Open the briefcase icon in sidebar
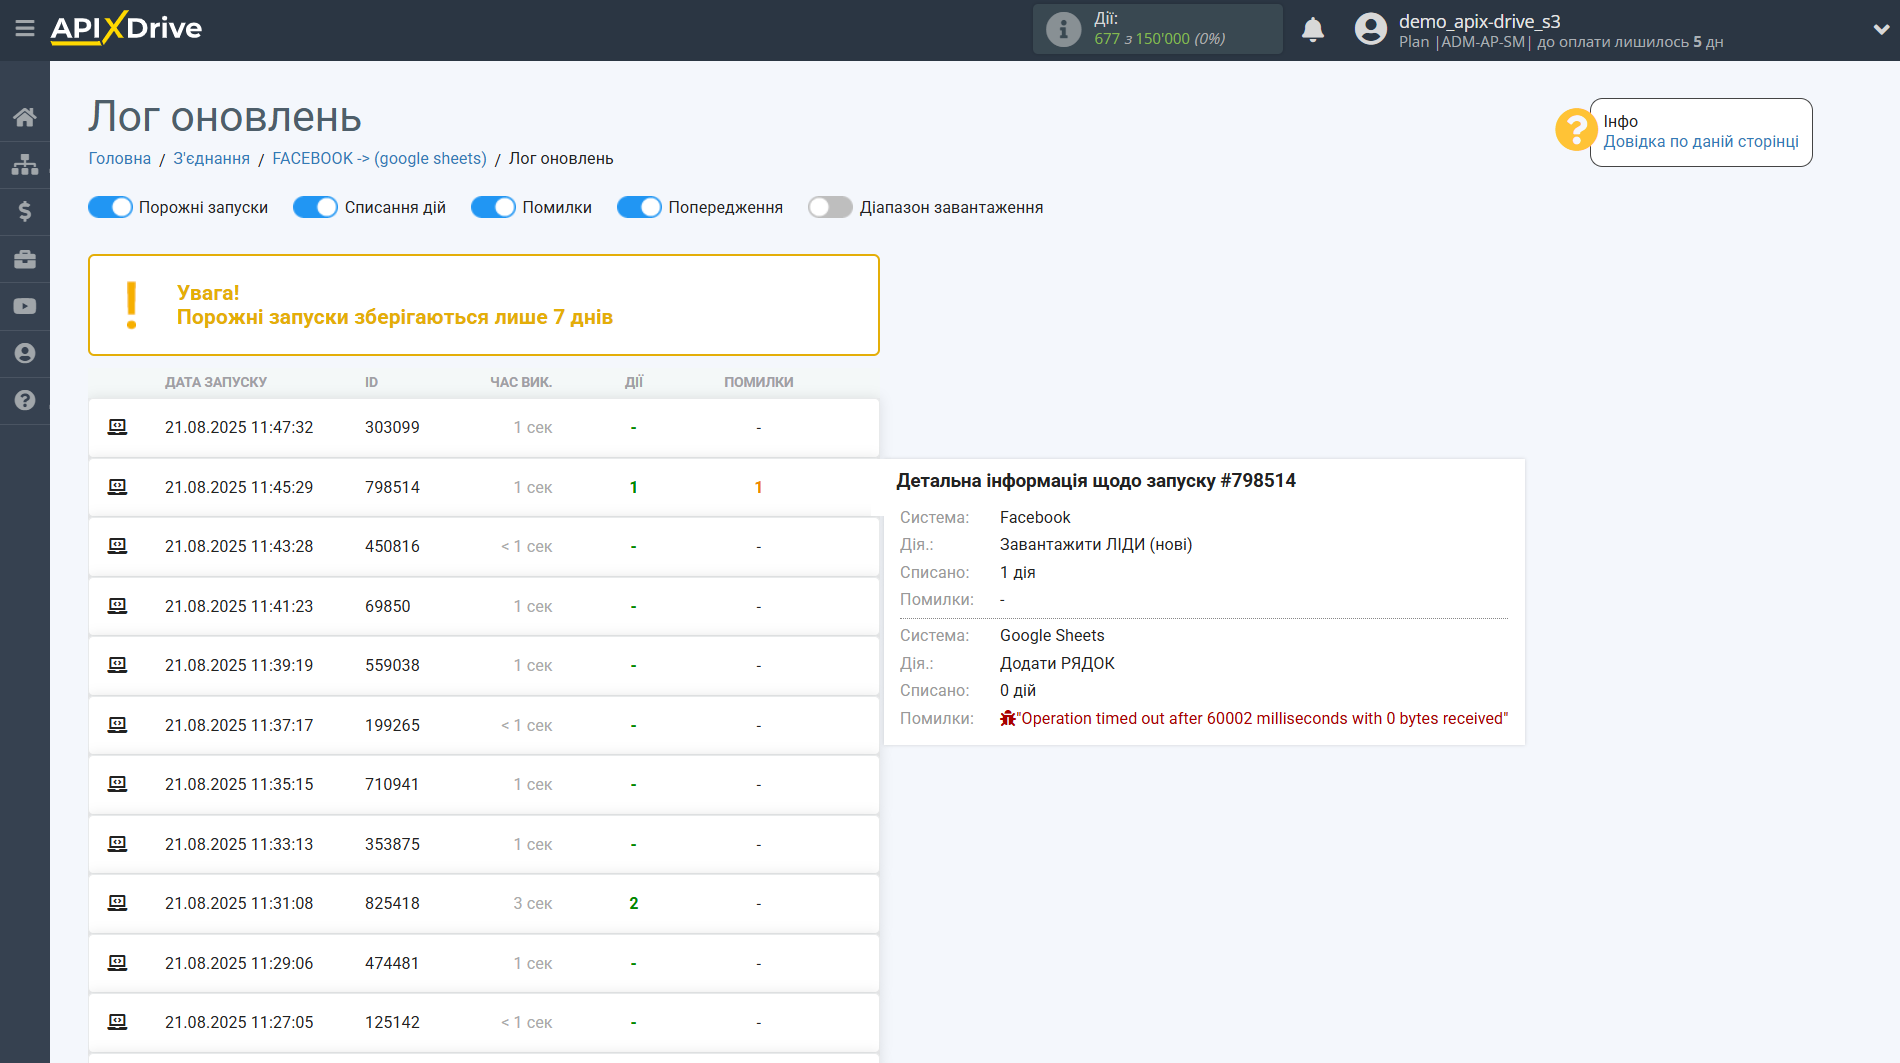The image size is (1900, 1063). pos(25,259)
